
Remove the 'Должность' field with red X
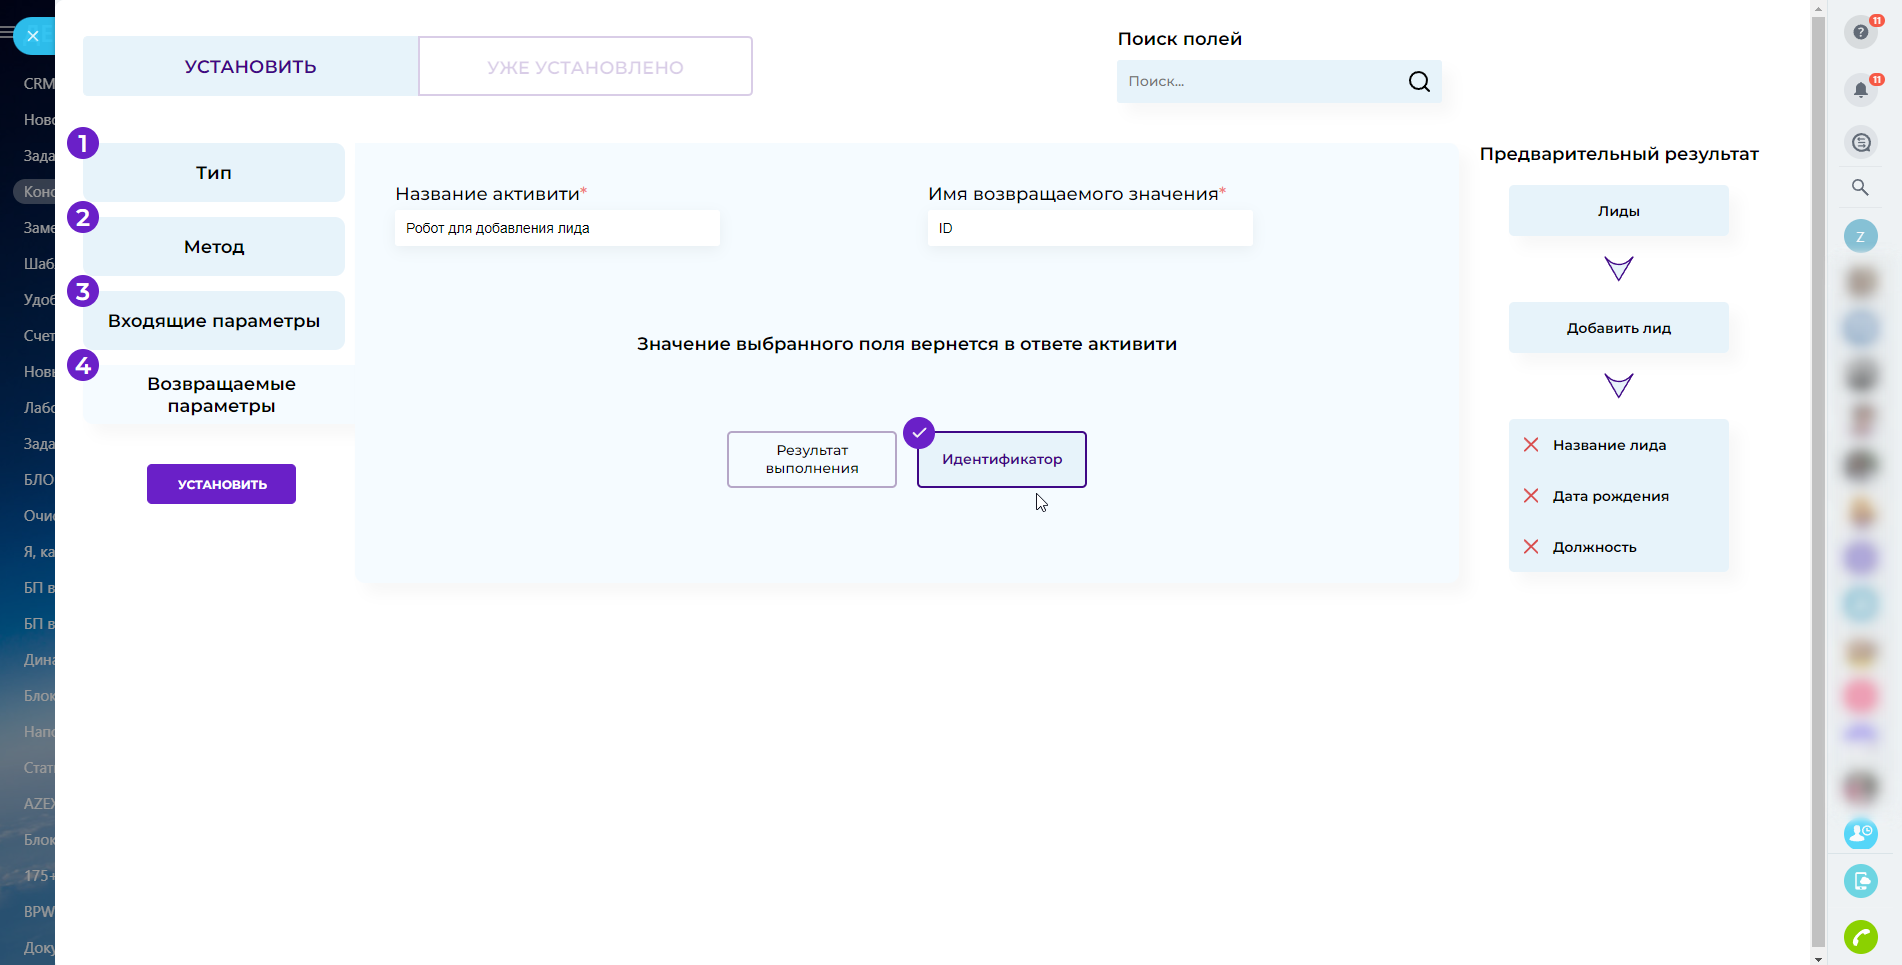(x=1530, y=547)
